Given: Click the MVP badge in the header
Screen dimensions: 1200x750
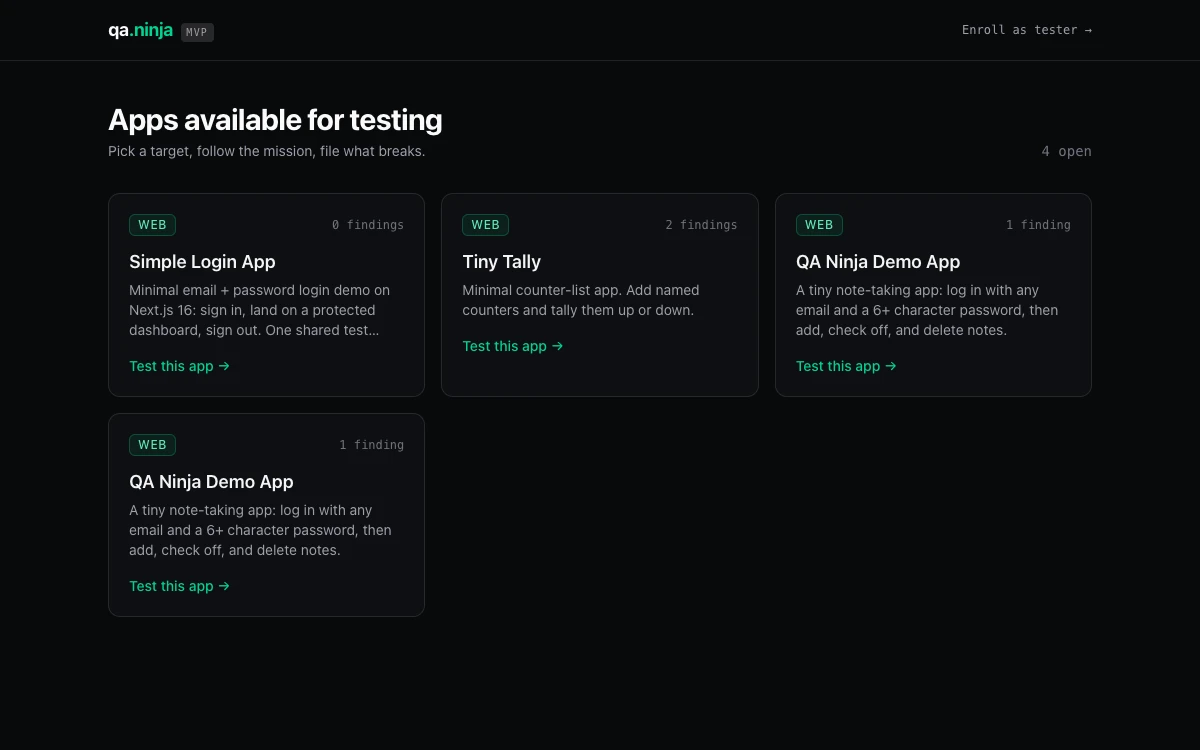Looking at the screenshot, I should coord(197,32).
